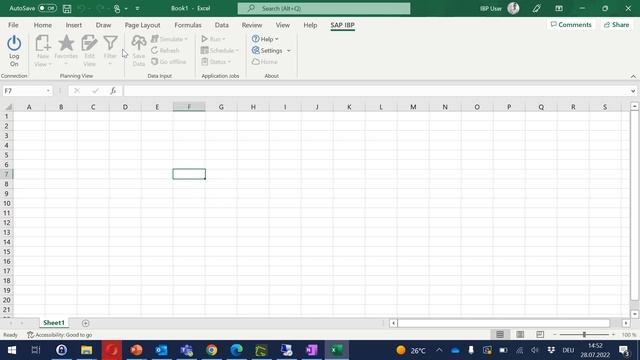Switch to Normal view icon in status bar
The width and height of the screenshot is (640, 360).
click(500, 334)
